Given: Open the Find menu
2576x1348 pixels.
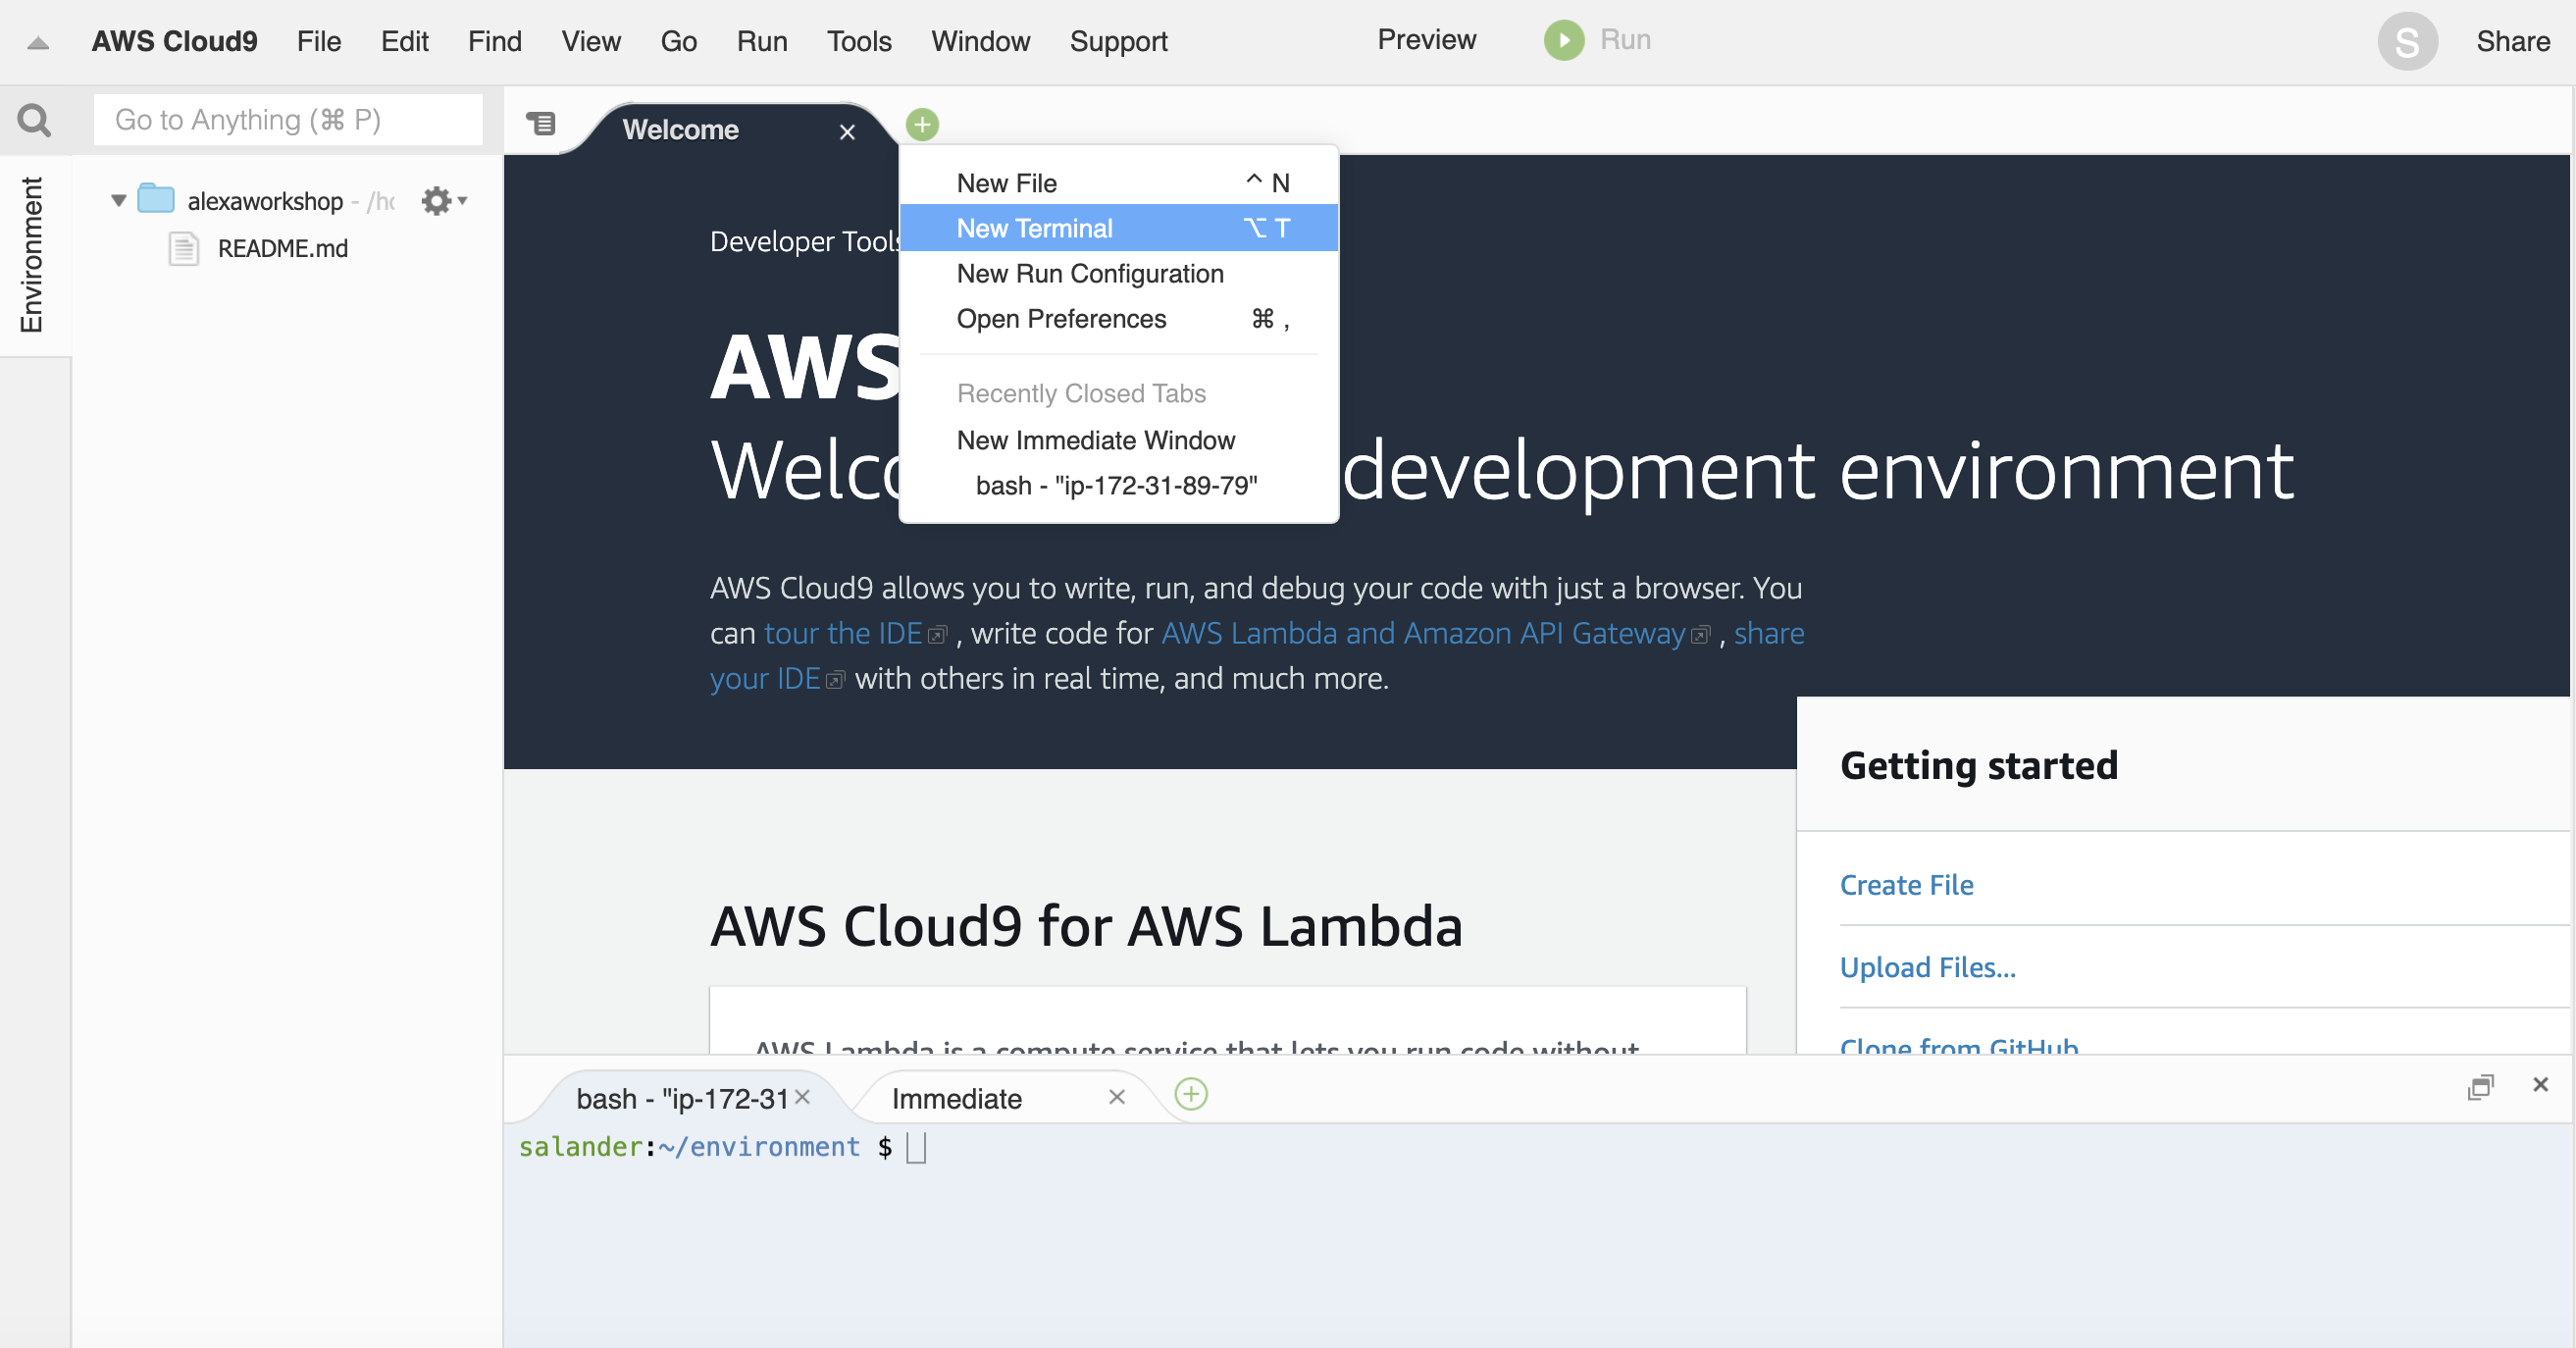Looking at the screenshot, I should click(x=495, y=41).
